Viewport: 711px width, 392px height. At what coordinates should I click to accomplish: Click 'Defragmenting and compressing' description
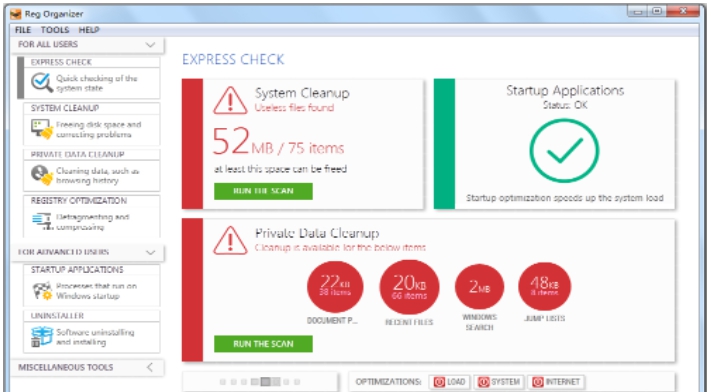tap(93, 222)
